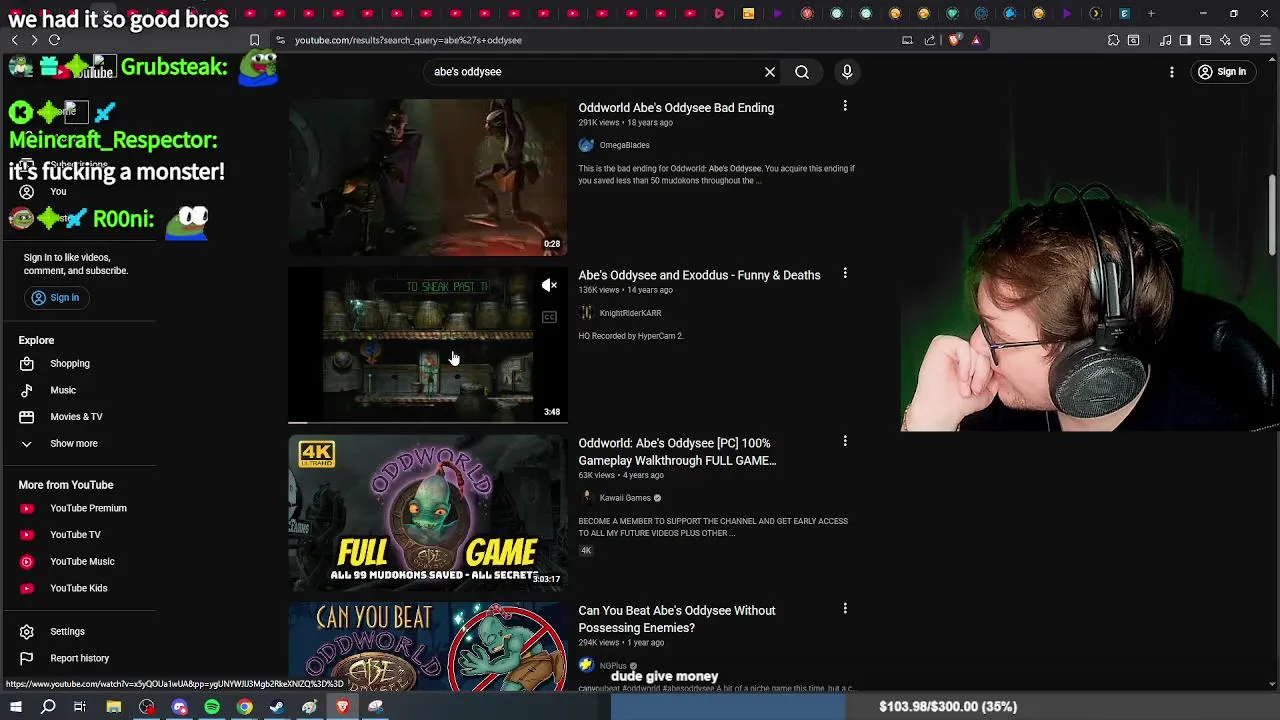The width and height of the screenshot is (1280, 720).
Task: Open the Leo AI sparkle icon
Action: coord(1225,40)
